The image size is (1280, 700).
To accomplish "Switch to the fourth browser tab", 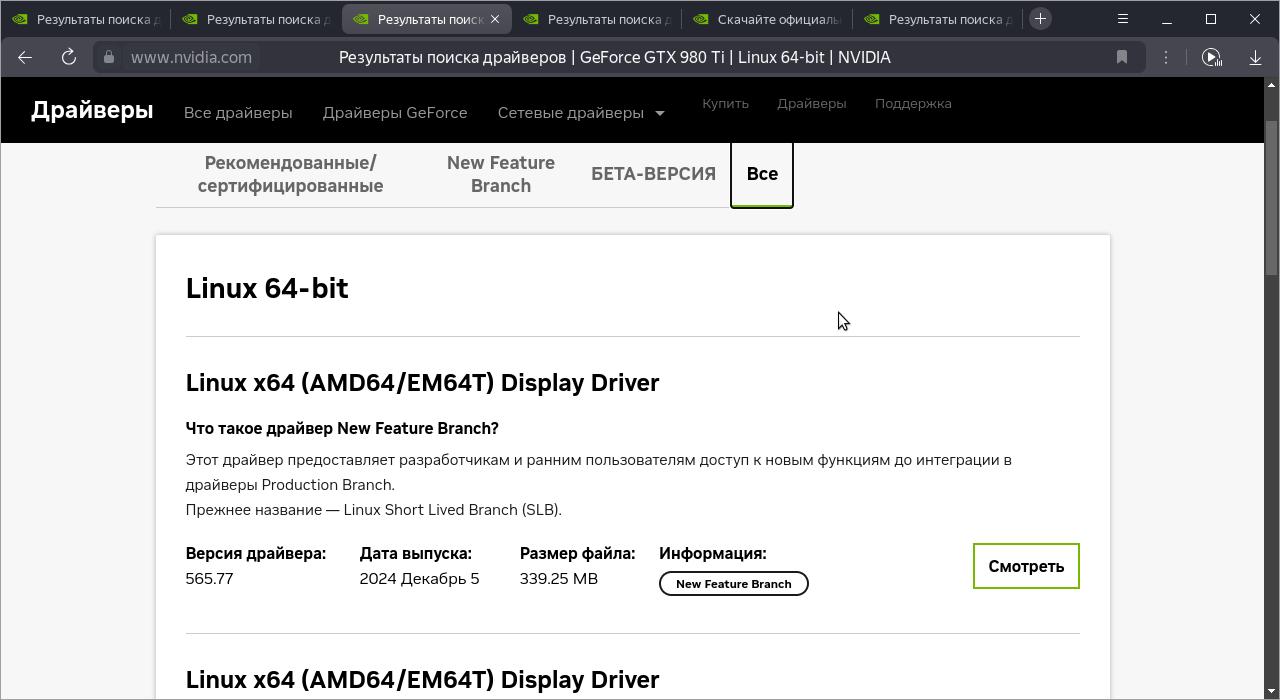I will click(x=597, y=19).
